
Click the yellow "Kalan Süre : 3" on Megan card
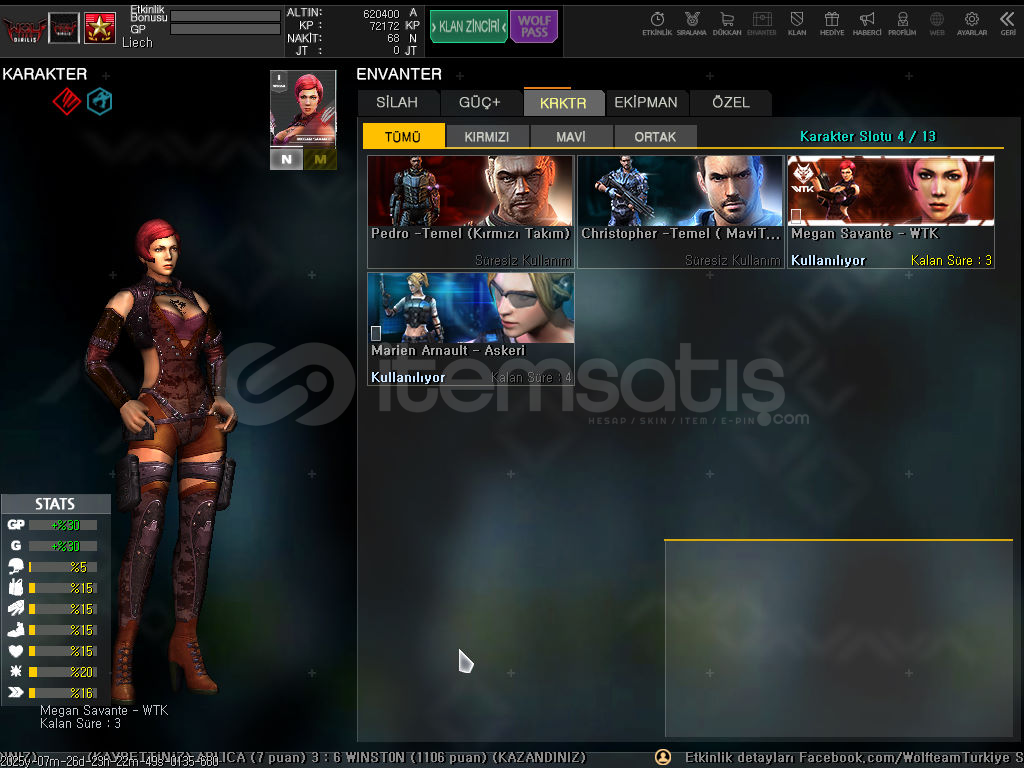tap(952, 260)
